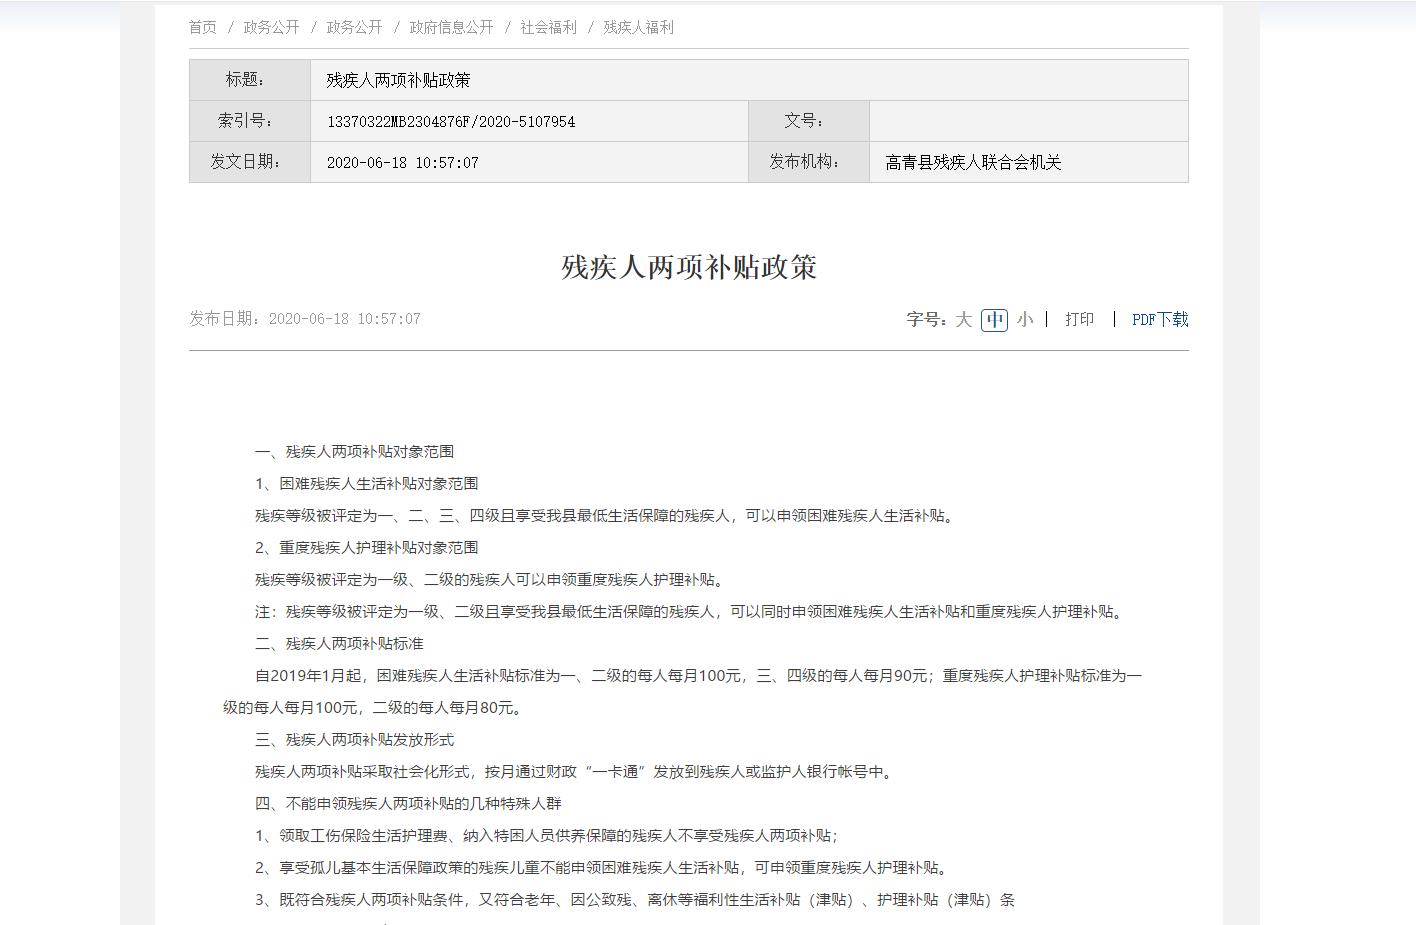Switch font size to 小 (small)
Image resolution: width=1416 pixels, height=925 pixels.
click(x=1025, y=319)
